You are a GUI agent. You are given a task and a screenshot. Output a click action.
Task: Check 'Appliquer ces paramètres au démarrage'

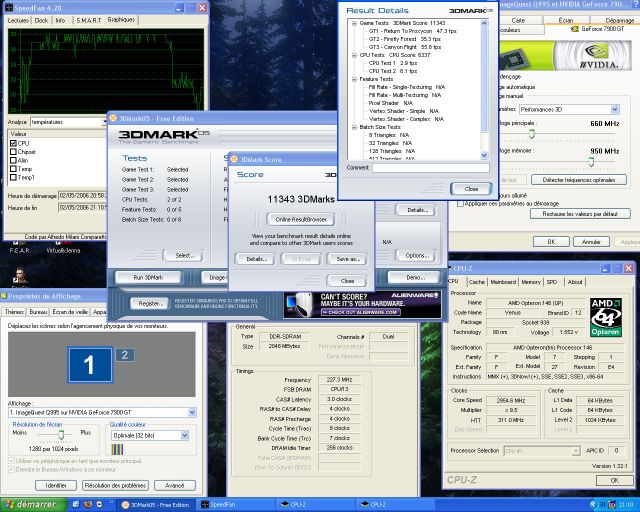(x=460, y=204)
